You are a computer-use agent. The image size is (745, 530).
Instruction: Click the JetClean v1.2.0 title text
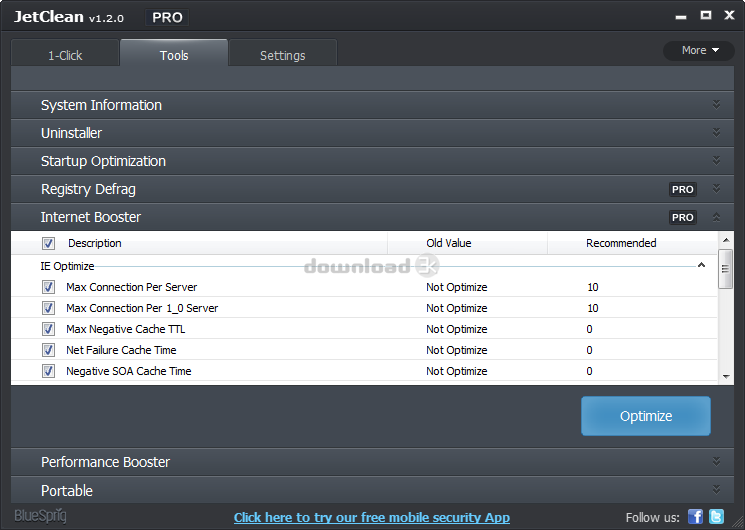point(69,17)
